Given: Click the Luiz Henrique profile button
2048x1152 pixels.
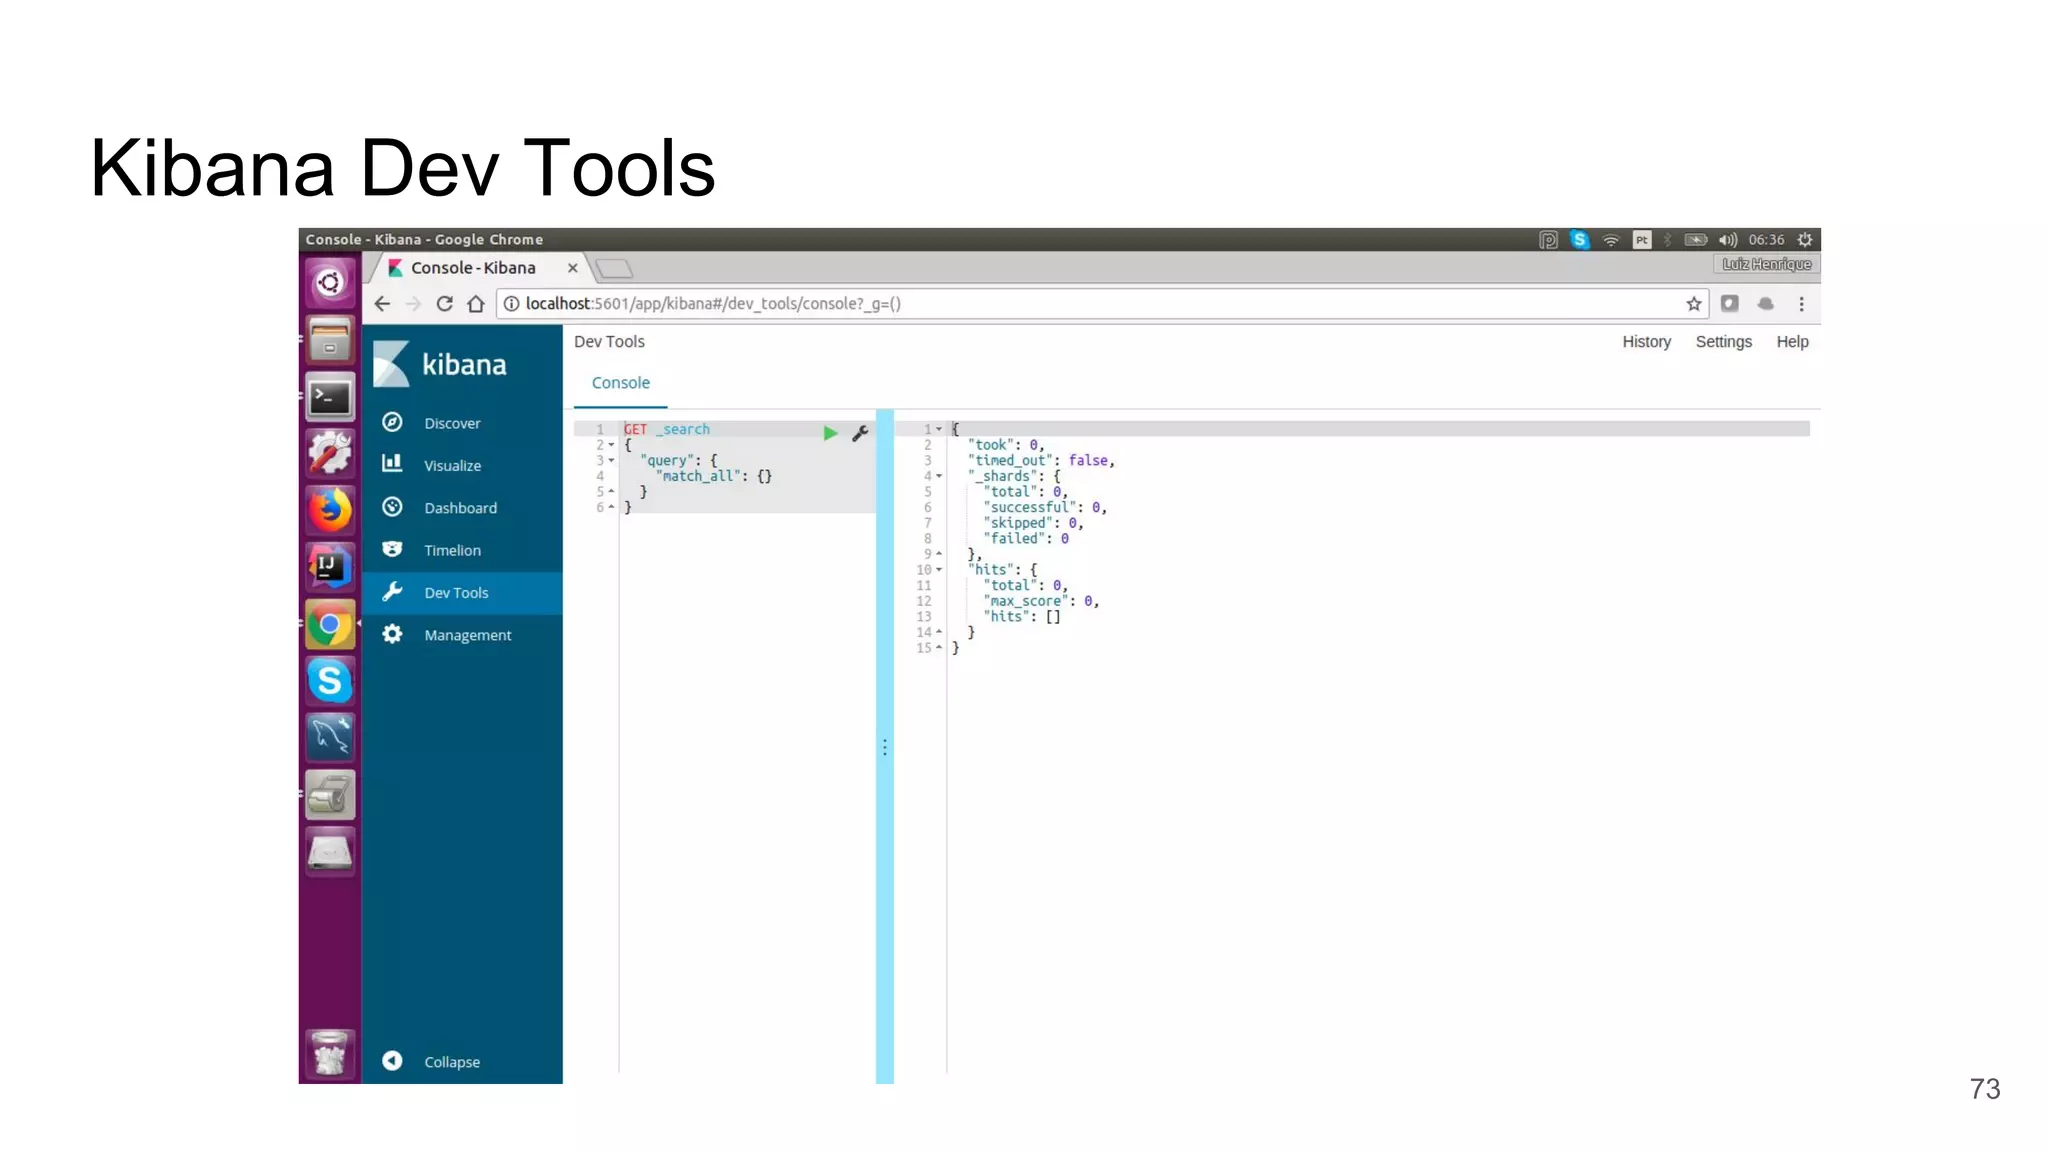Looking at the screenshot, I should click(x=1766, y=264).
